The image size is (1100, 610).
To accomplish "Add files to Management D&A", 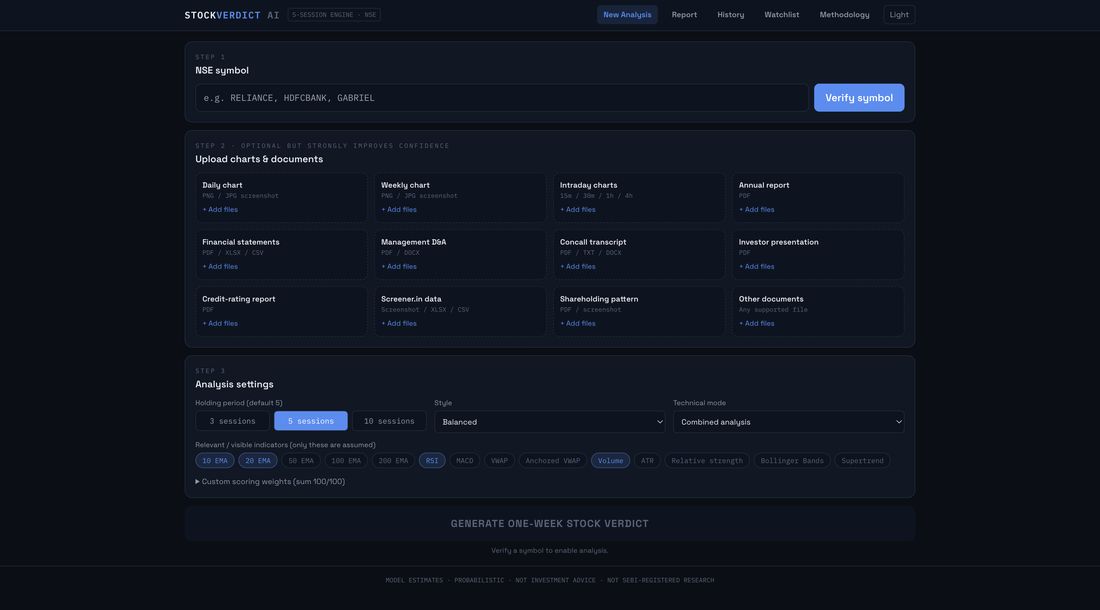I will click(x=398, y=266).
